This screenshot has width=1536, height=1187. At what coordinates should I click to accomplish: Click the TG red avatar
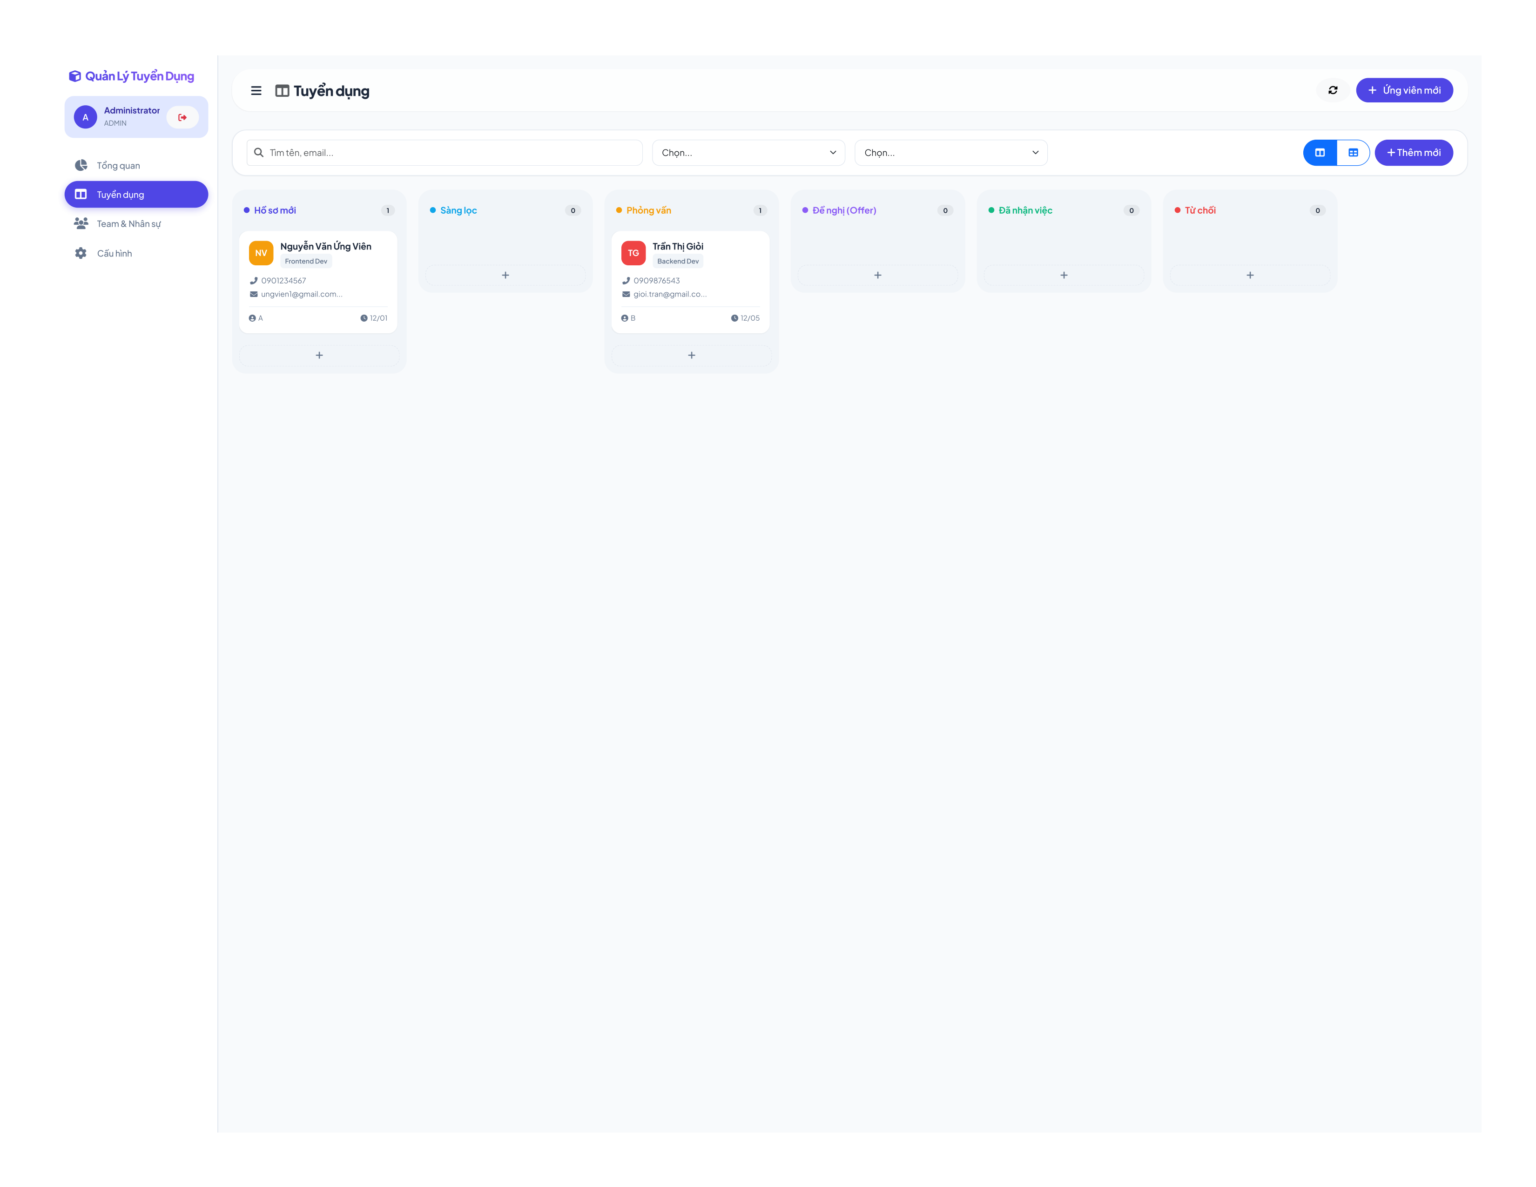click(633, 253)
